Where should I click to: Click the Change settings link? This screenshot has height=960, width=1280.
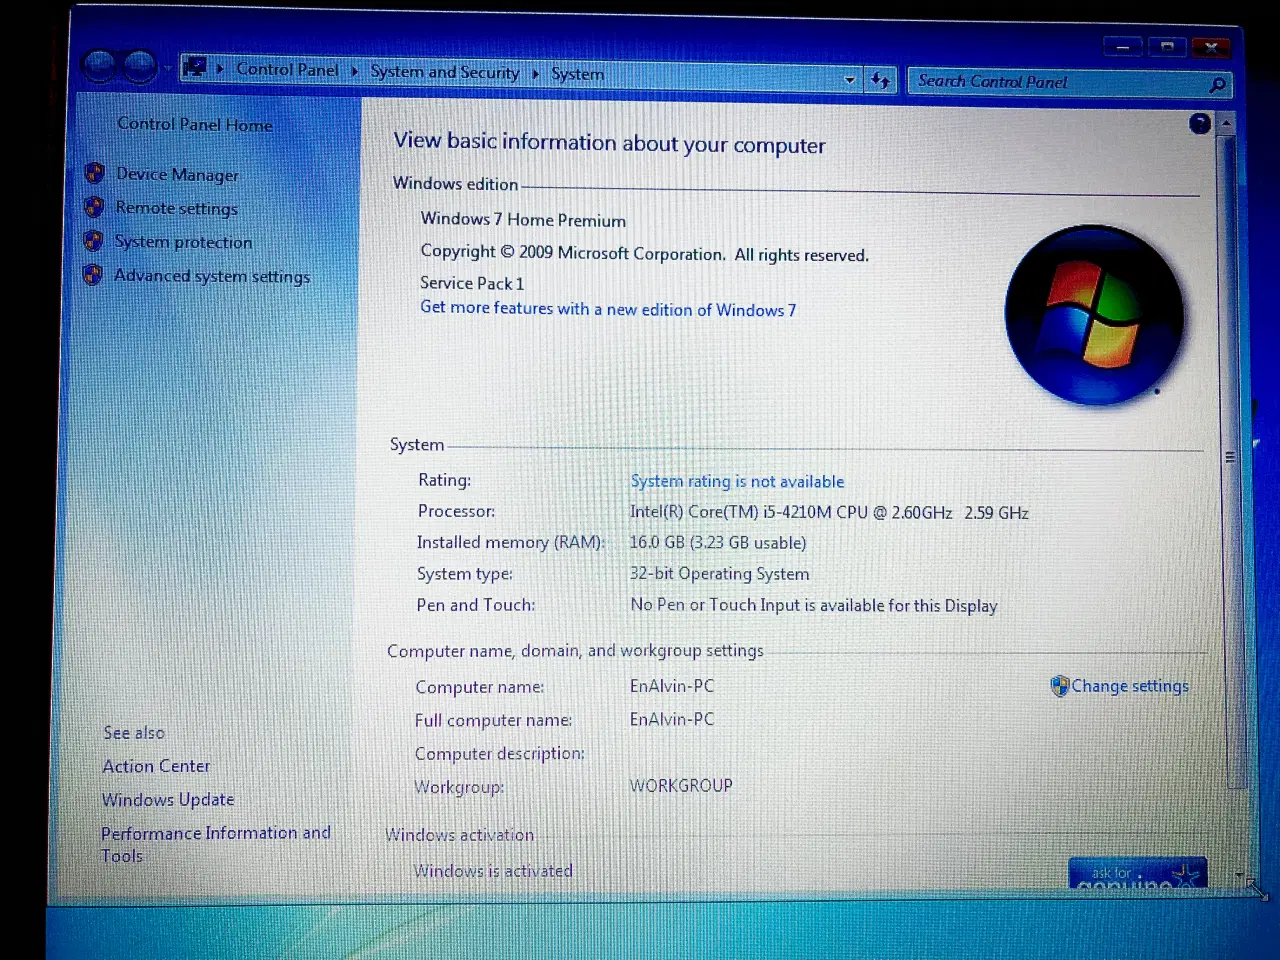[1130, 686]
